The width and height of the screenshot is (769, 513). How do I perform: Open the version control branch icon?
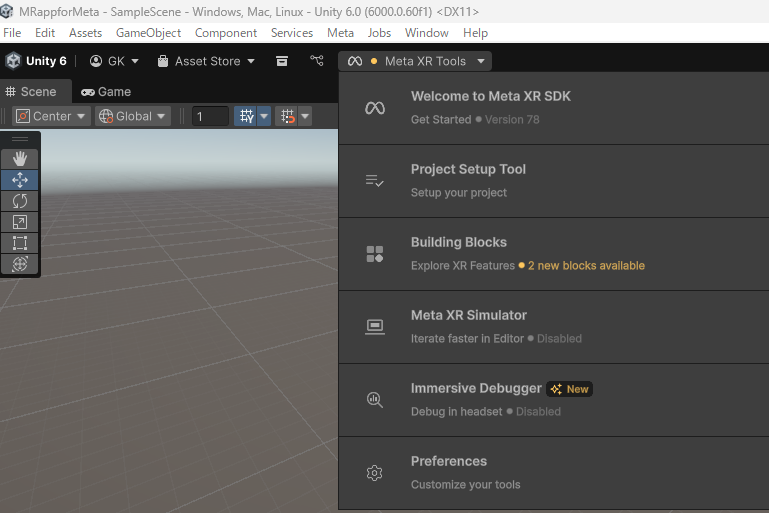point(317,61)
